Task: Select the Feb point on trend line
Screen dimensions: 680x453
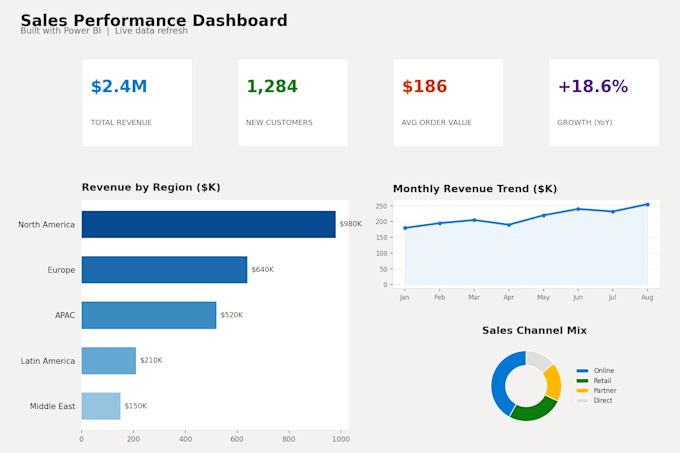Action: 440,223
